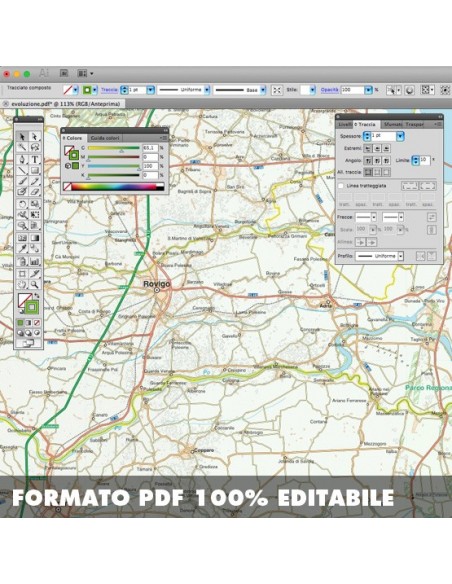452x584 pixels.
Task: Select the Lasso tool
Action: (35, 147)
